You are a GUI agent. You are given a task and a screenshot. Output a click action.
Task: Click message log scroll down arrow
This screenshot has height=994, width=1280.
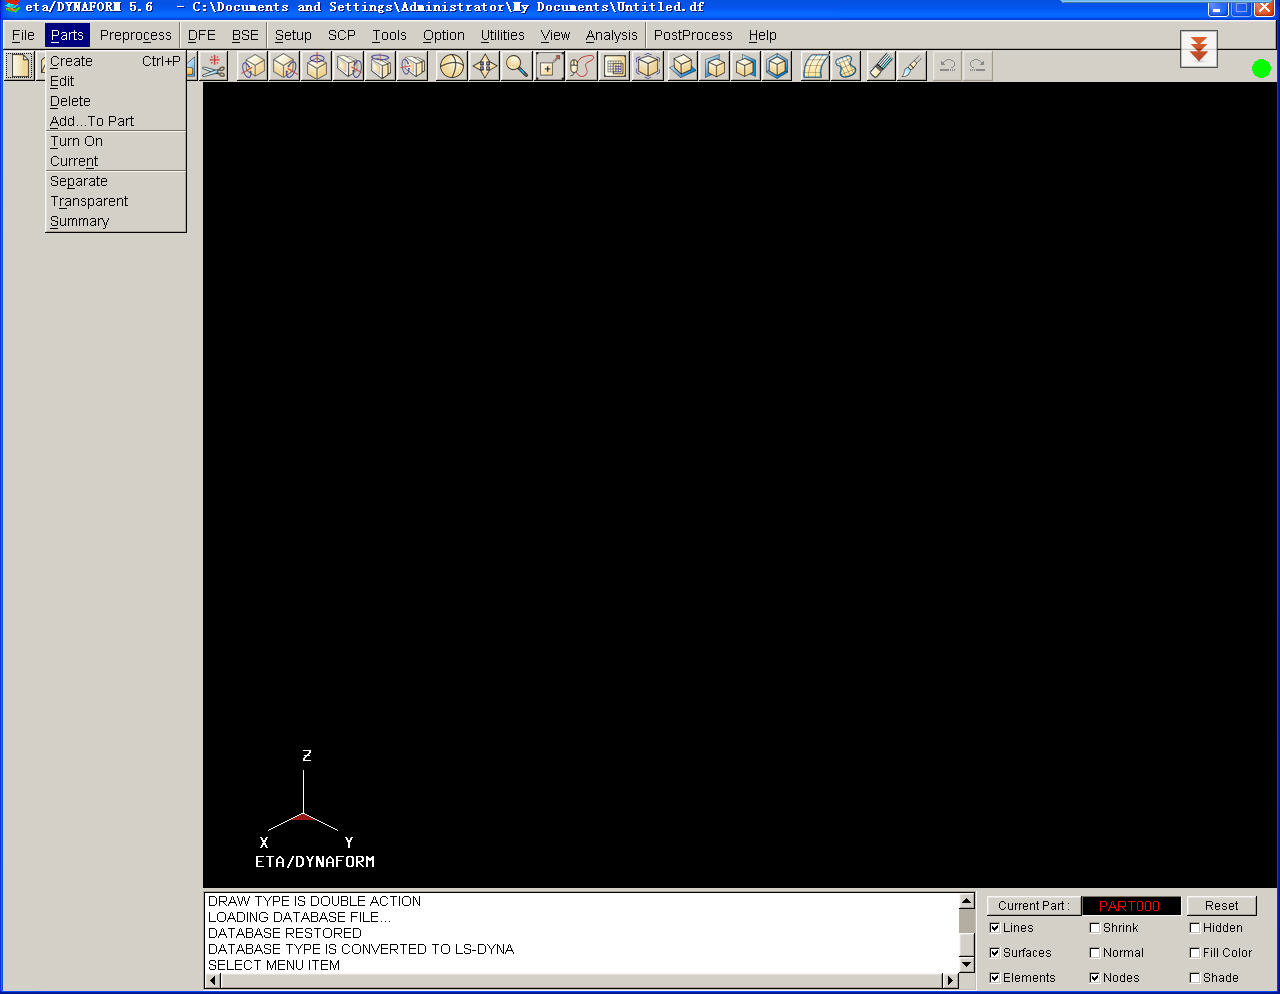pos(966,965)
